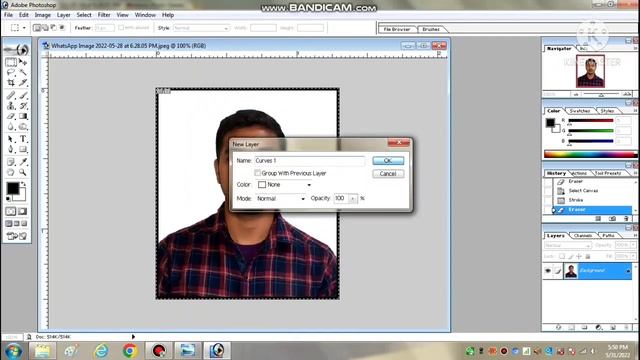Toggle lock transparent pixels in Layers

click(x=562, y=256)
